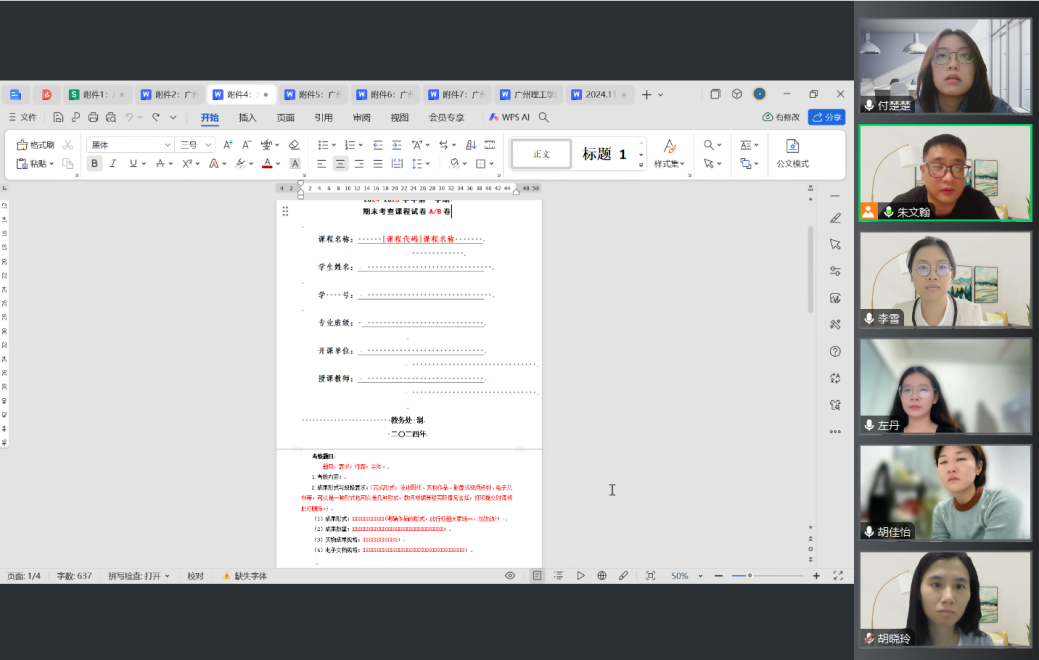Click the 公文模式 icon in ribbon
This screenshot has width=1039, height=660.
(792, 153)
